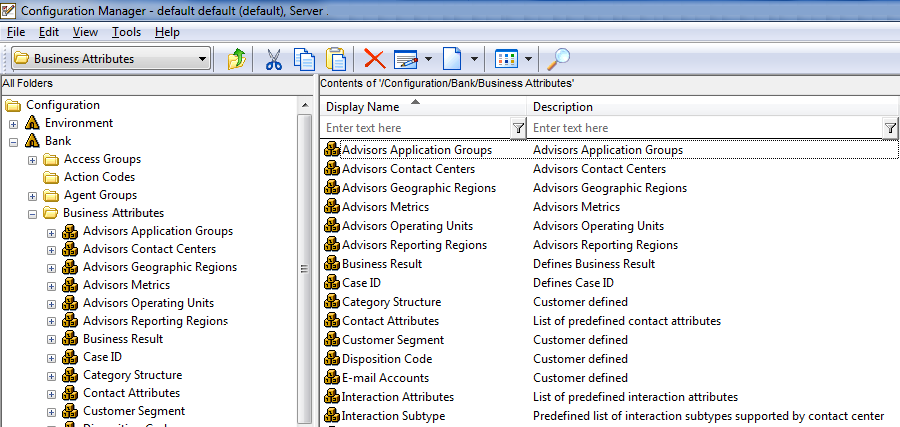The height and width of the screenshot is (427, 900).
Task: Select Contact Attributes in tree
Action: point(131,393)
